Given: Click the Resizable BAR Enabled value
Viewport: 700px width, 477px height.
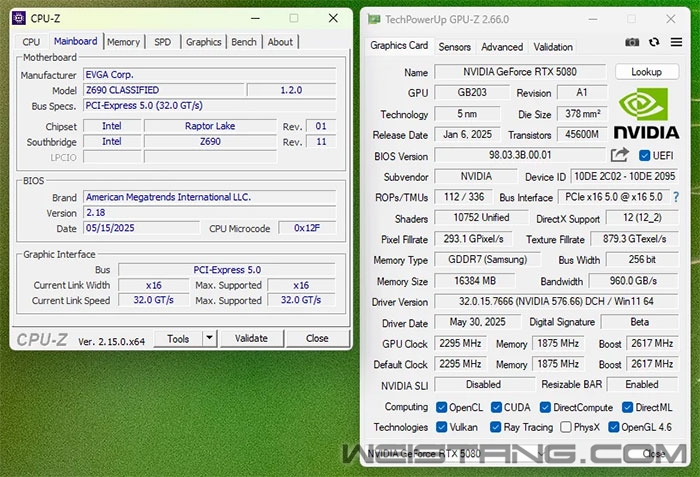Looking at the screenshot, I should click(x=642, y=384).
